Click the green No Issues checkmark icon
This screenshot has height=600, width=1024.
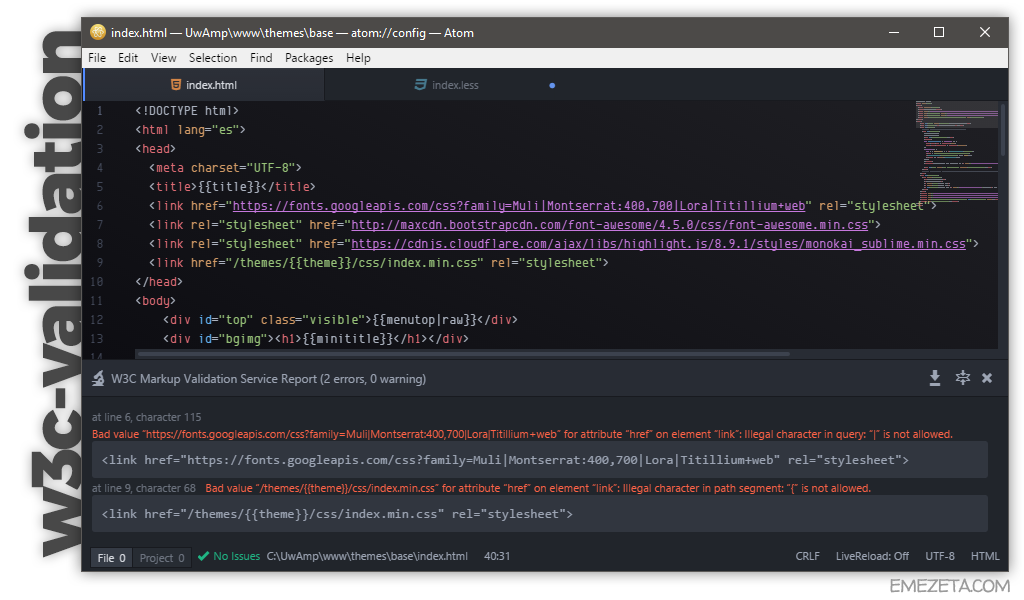203,556
